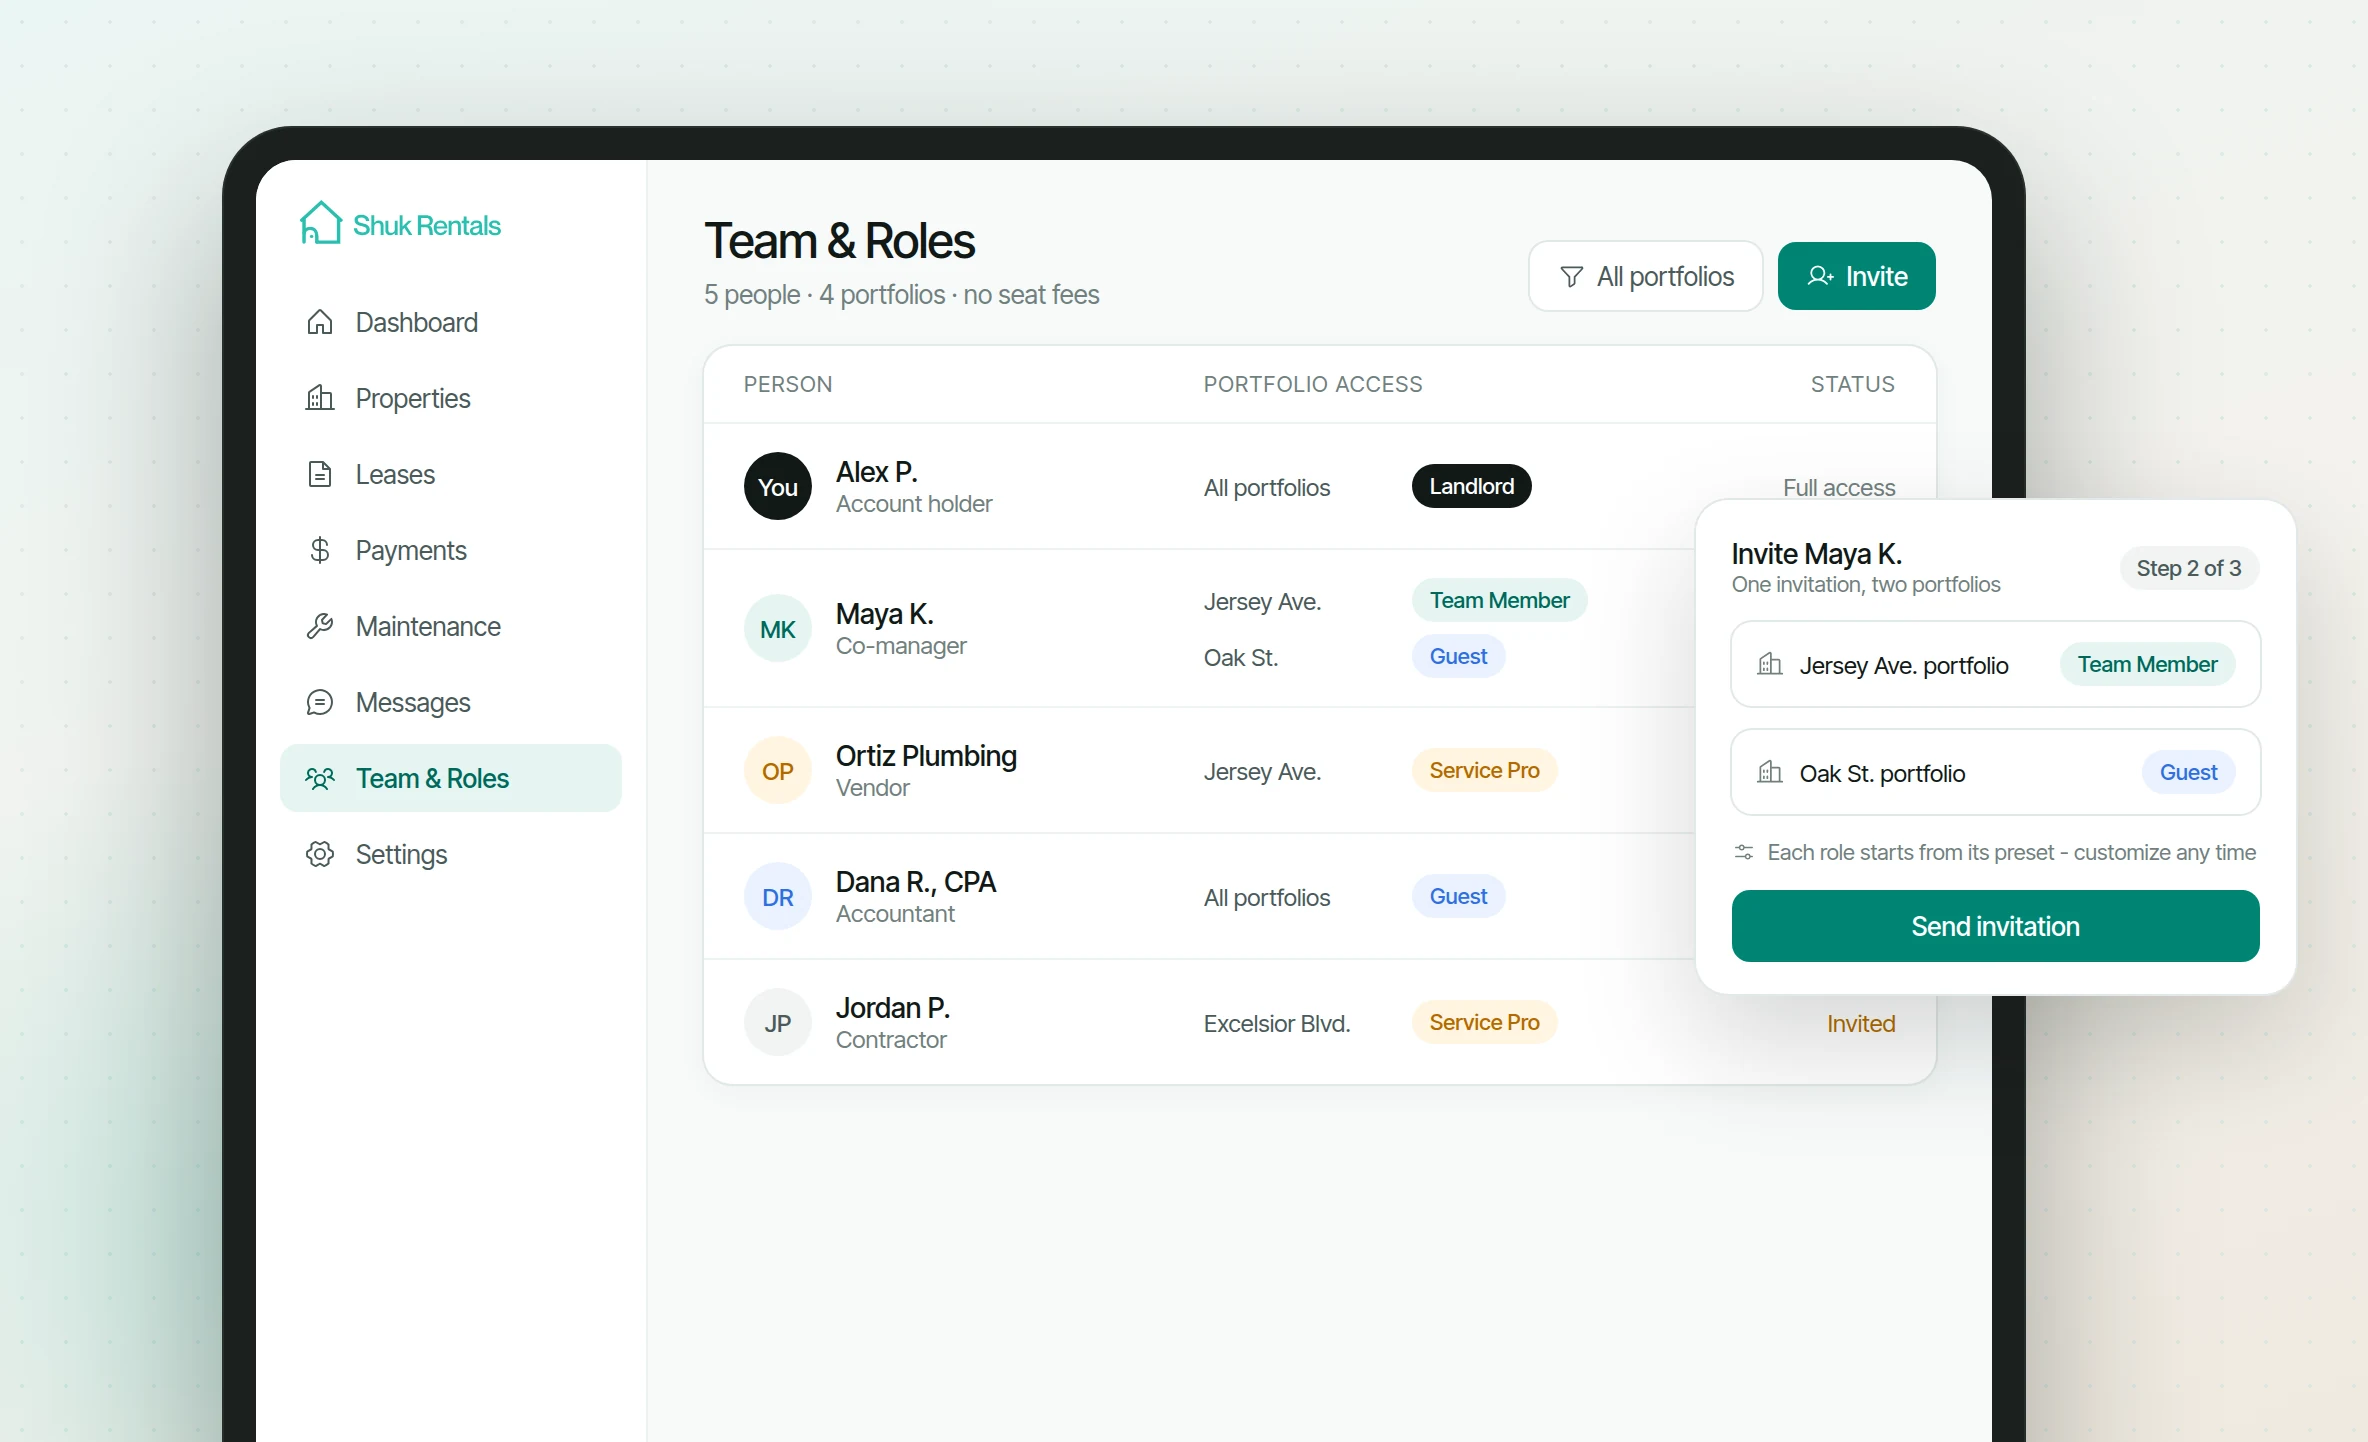Click the Settings gear icon
Screen dimensions: 2368x1442
point(320,854)
